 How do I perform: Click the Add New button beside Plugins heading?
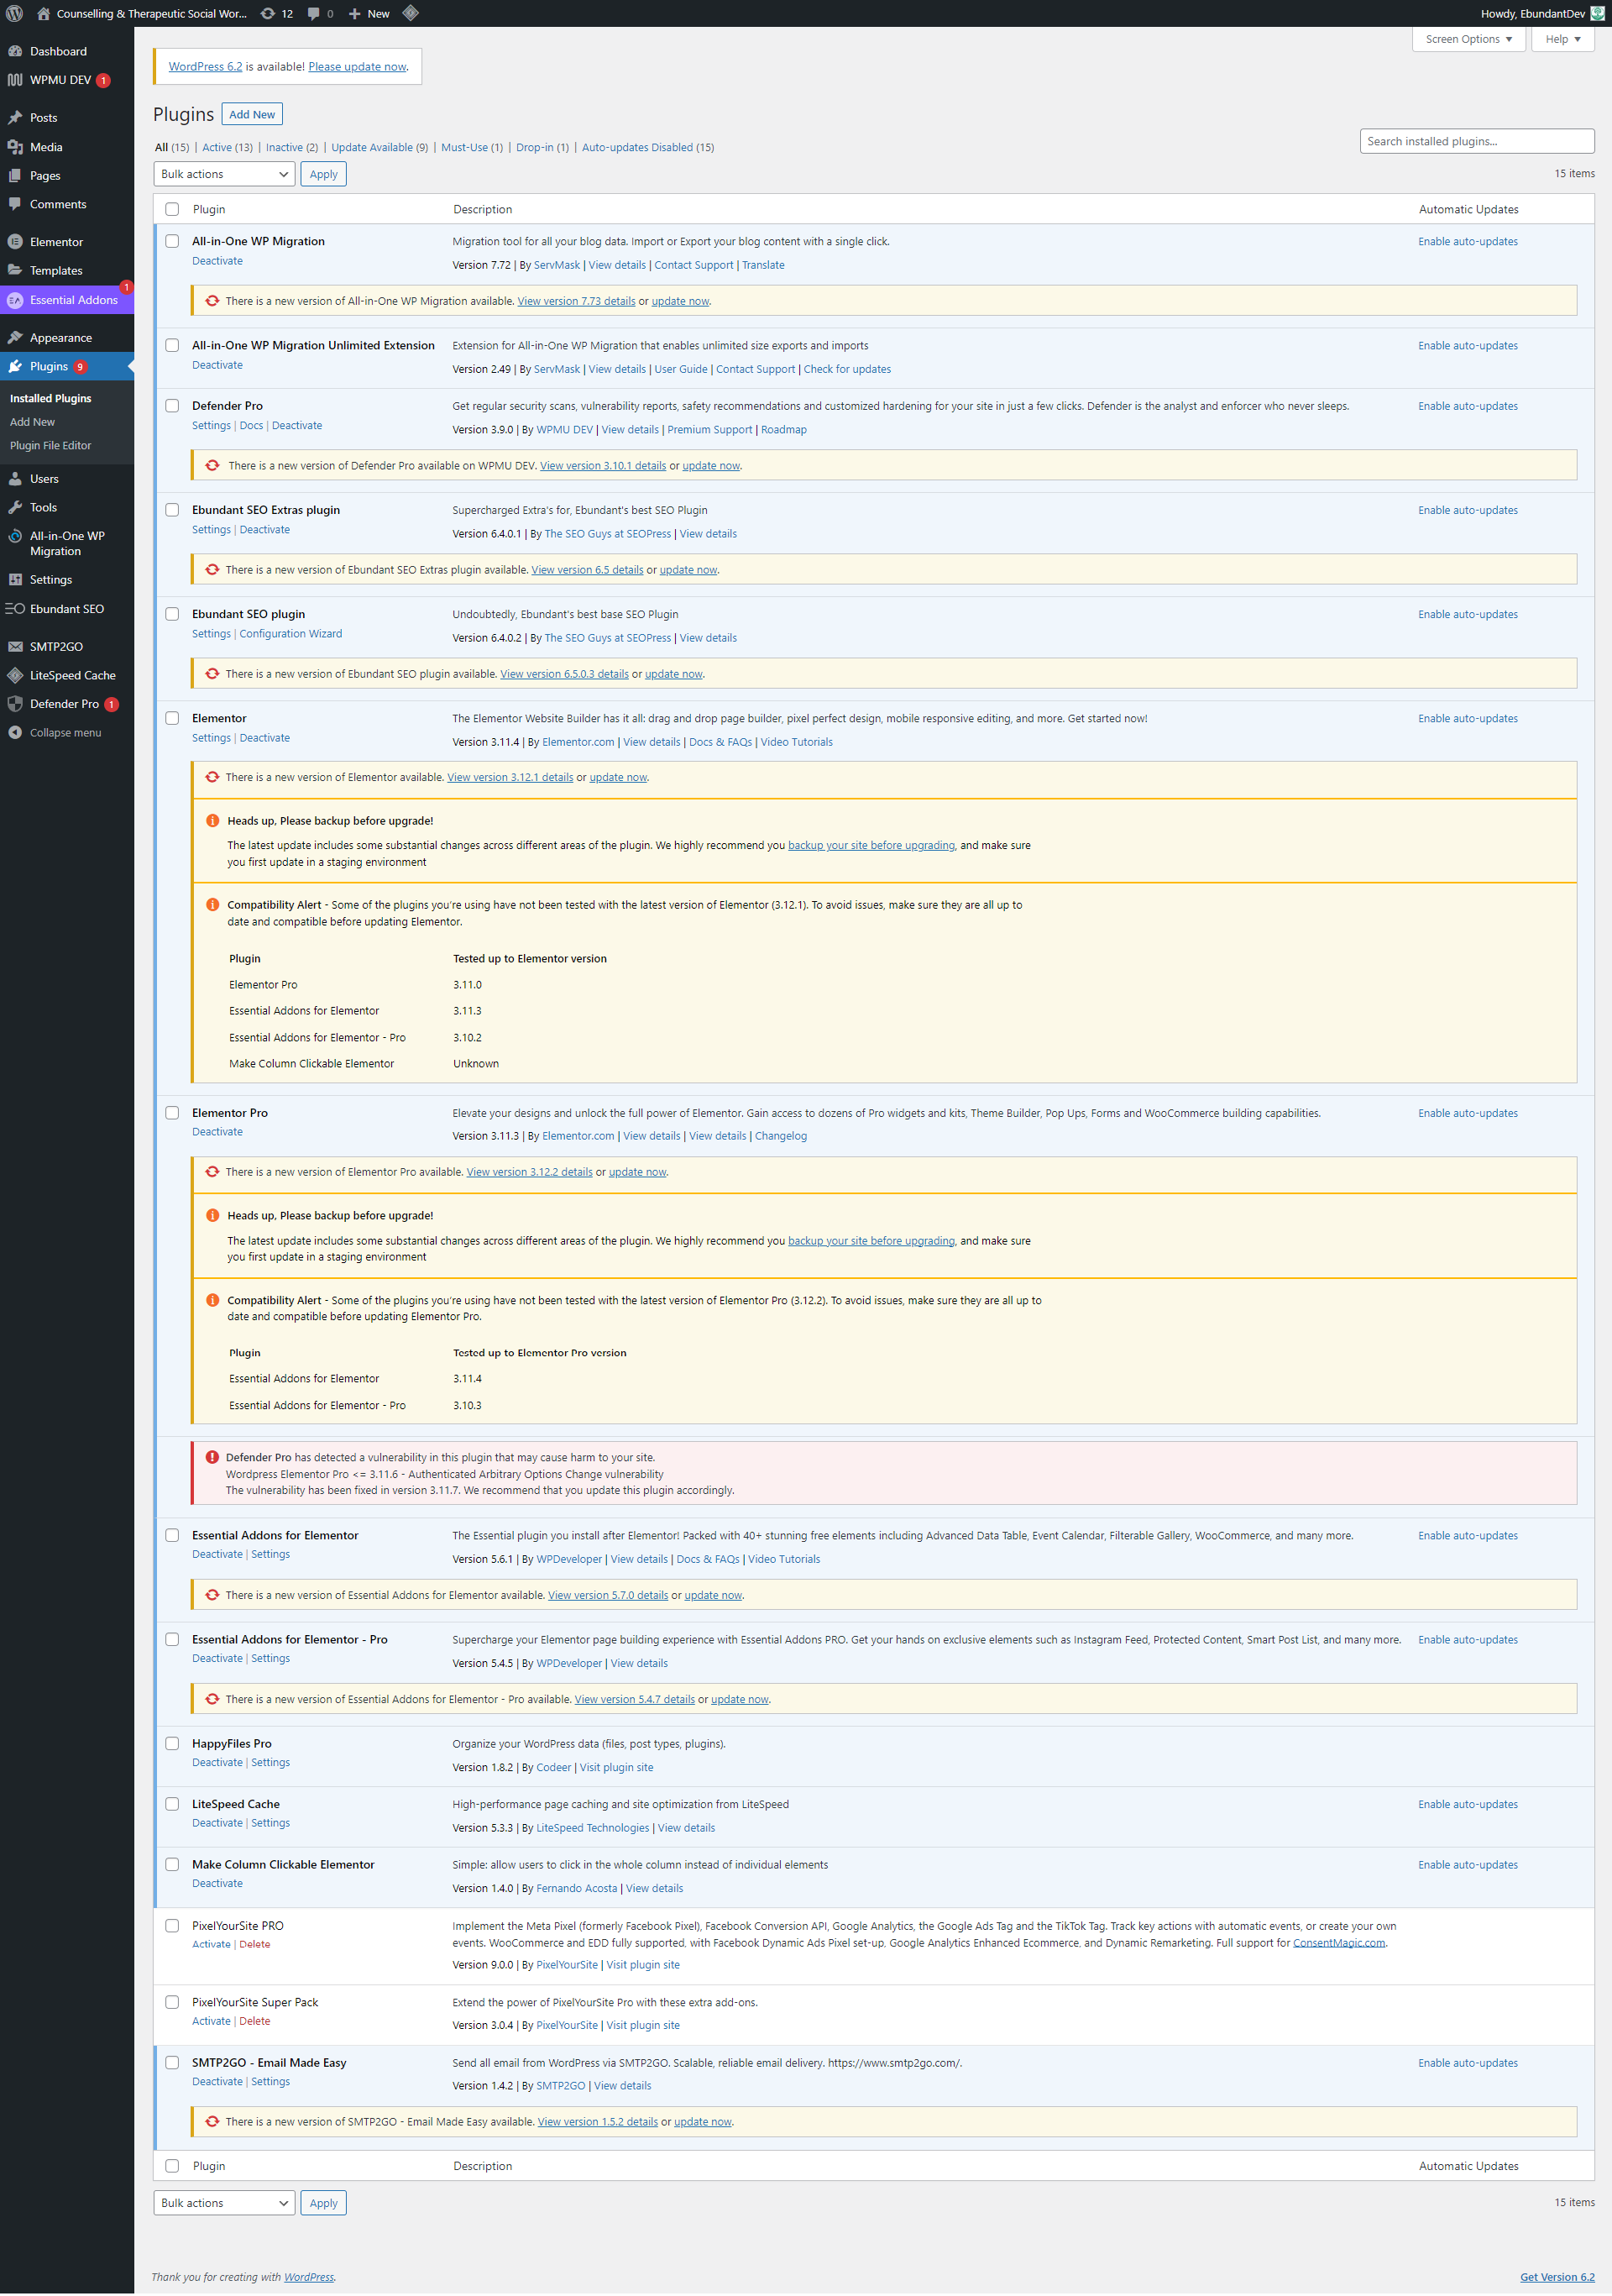(x=251, y=114)
